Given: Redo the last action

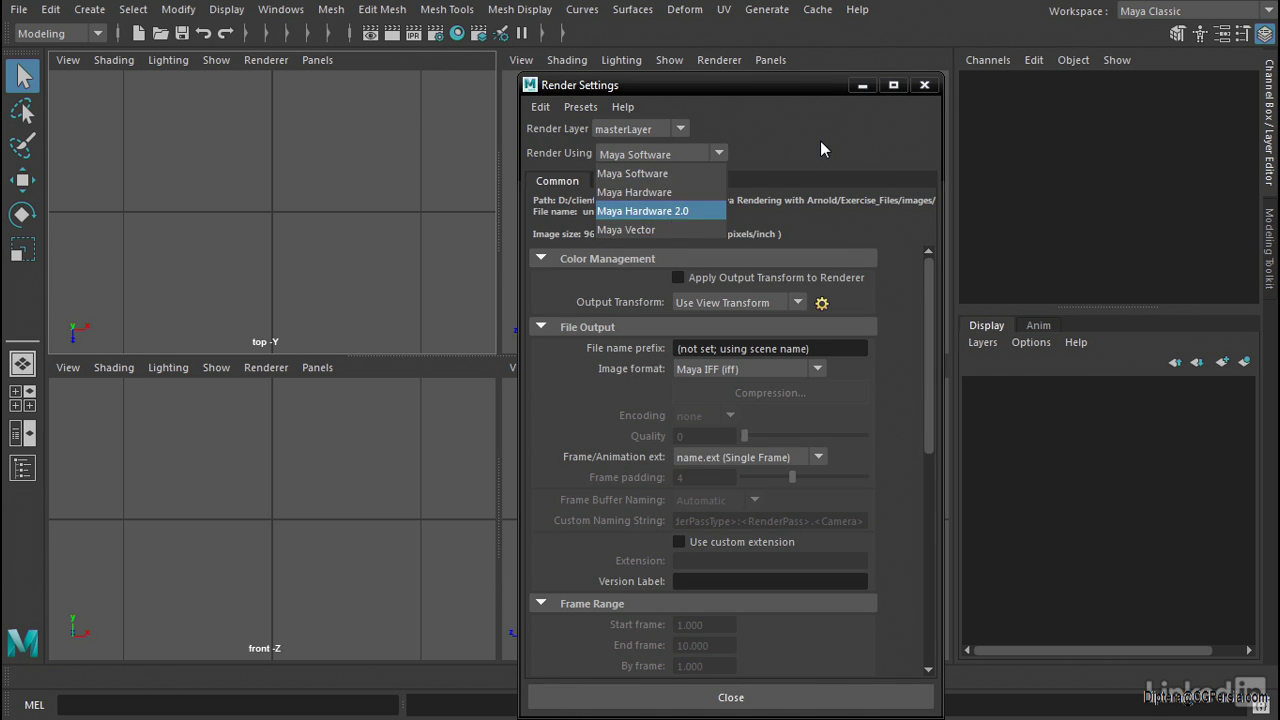Looking at the screenshot, I should pyautogui.click(x=226, y=33).
